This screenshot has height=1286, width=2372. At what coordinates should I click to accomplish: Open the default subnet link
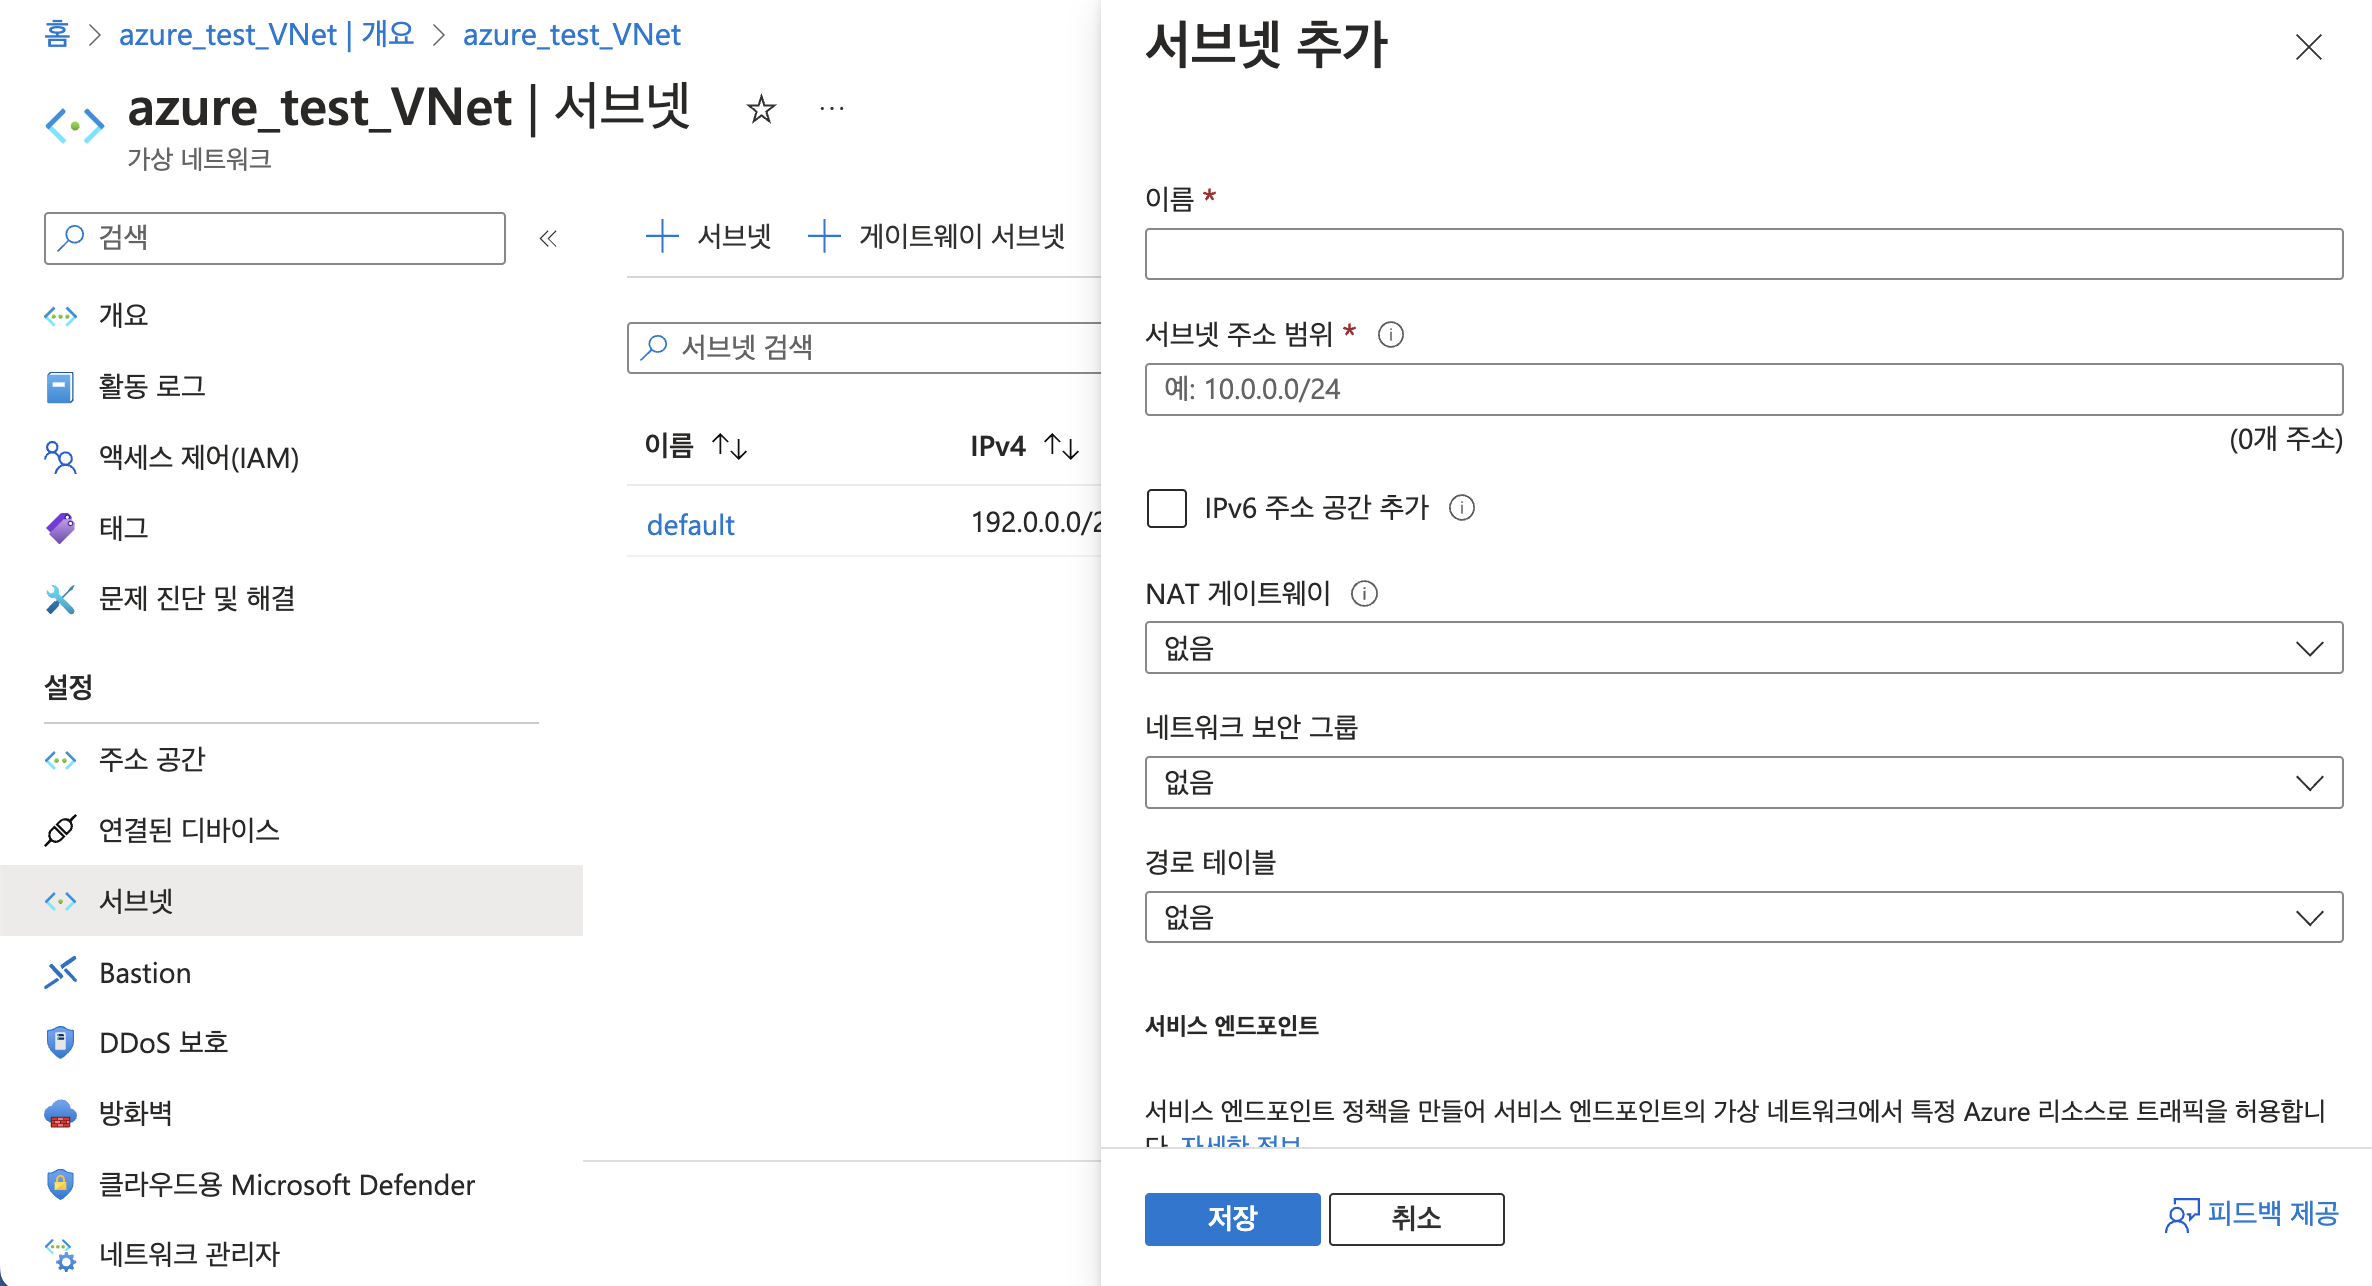pyautogui.click(x=690, y=524)
